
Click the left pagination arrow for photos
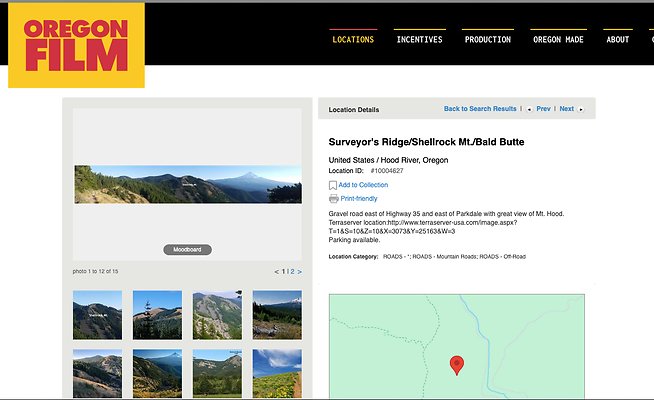(x=277, y=271)
